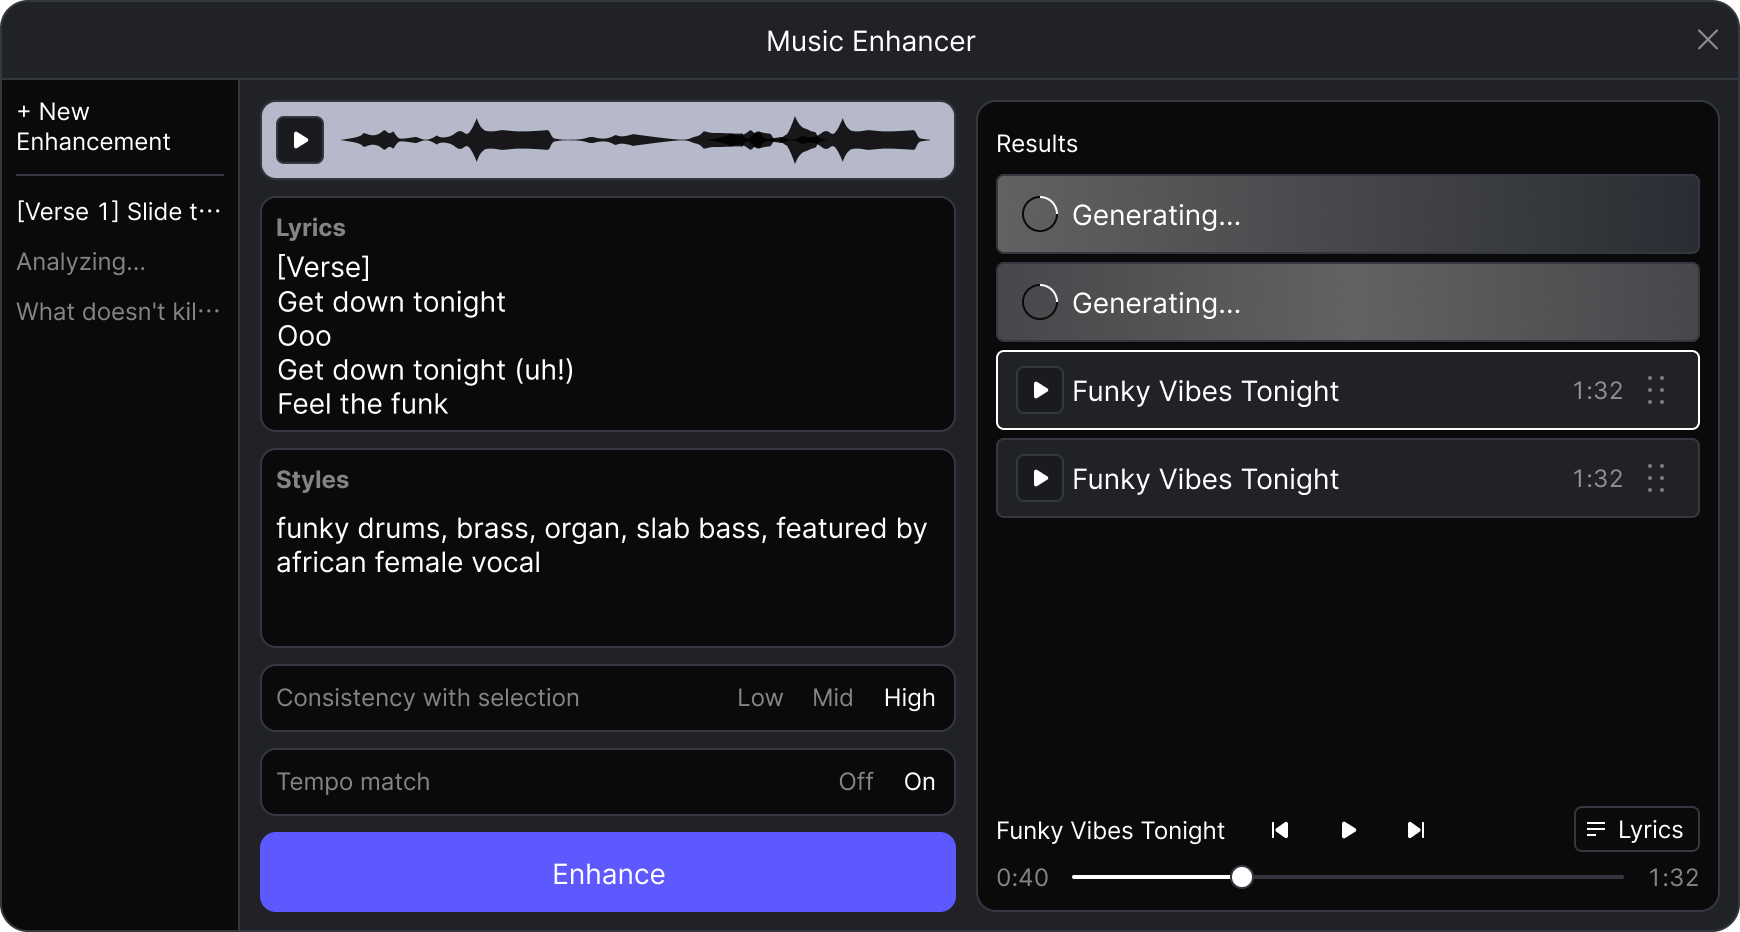Open options dots on bottom Funky Vibes result

tap(1656, 478)
